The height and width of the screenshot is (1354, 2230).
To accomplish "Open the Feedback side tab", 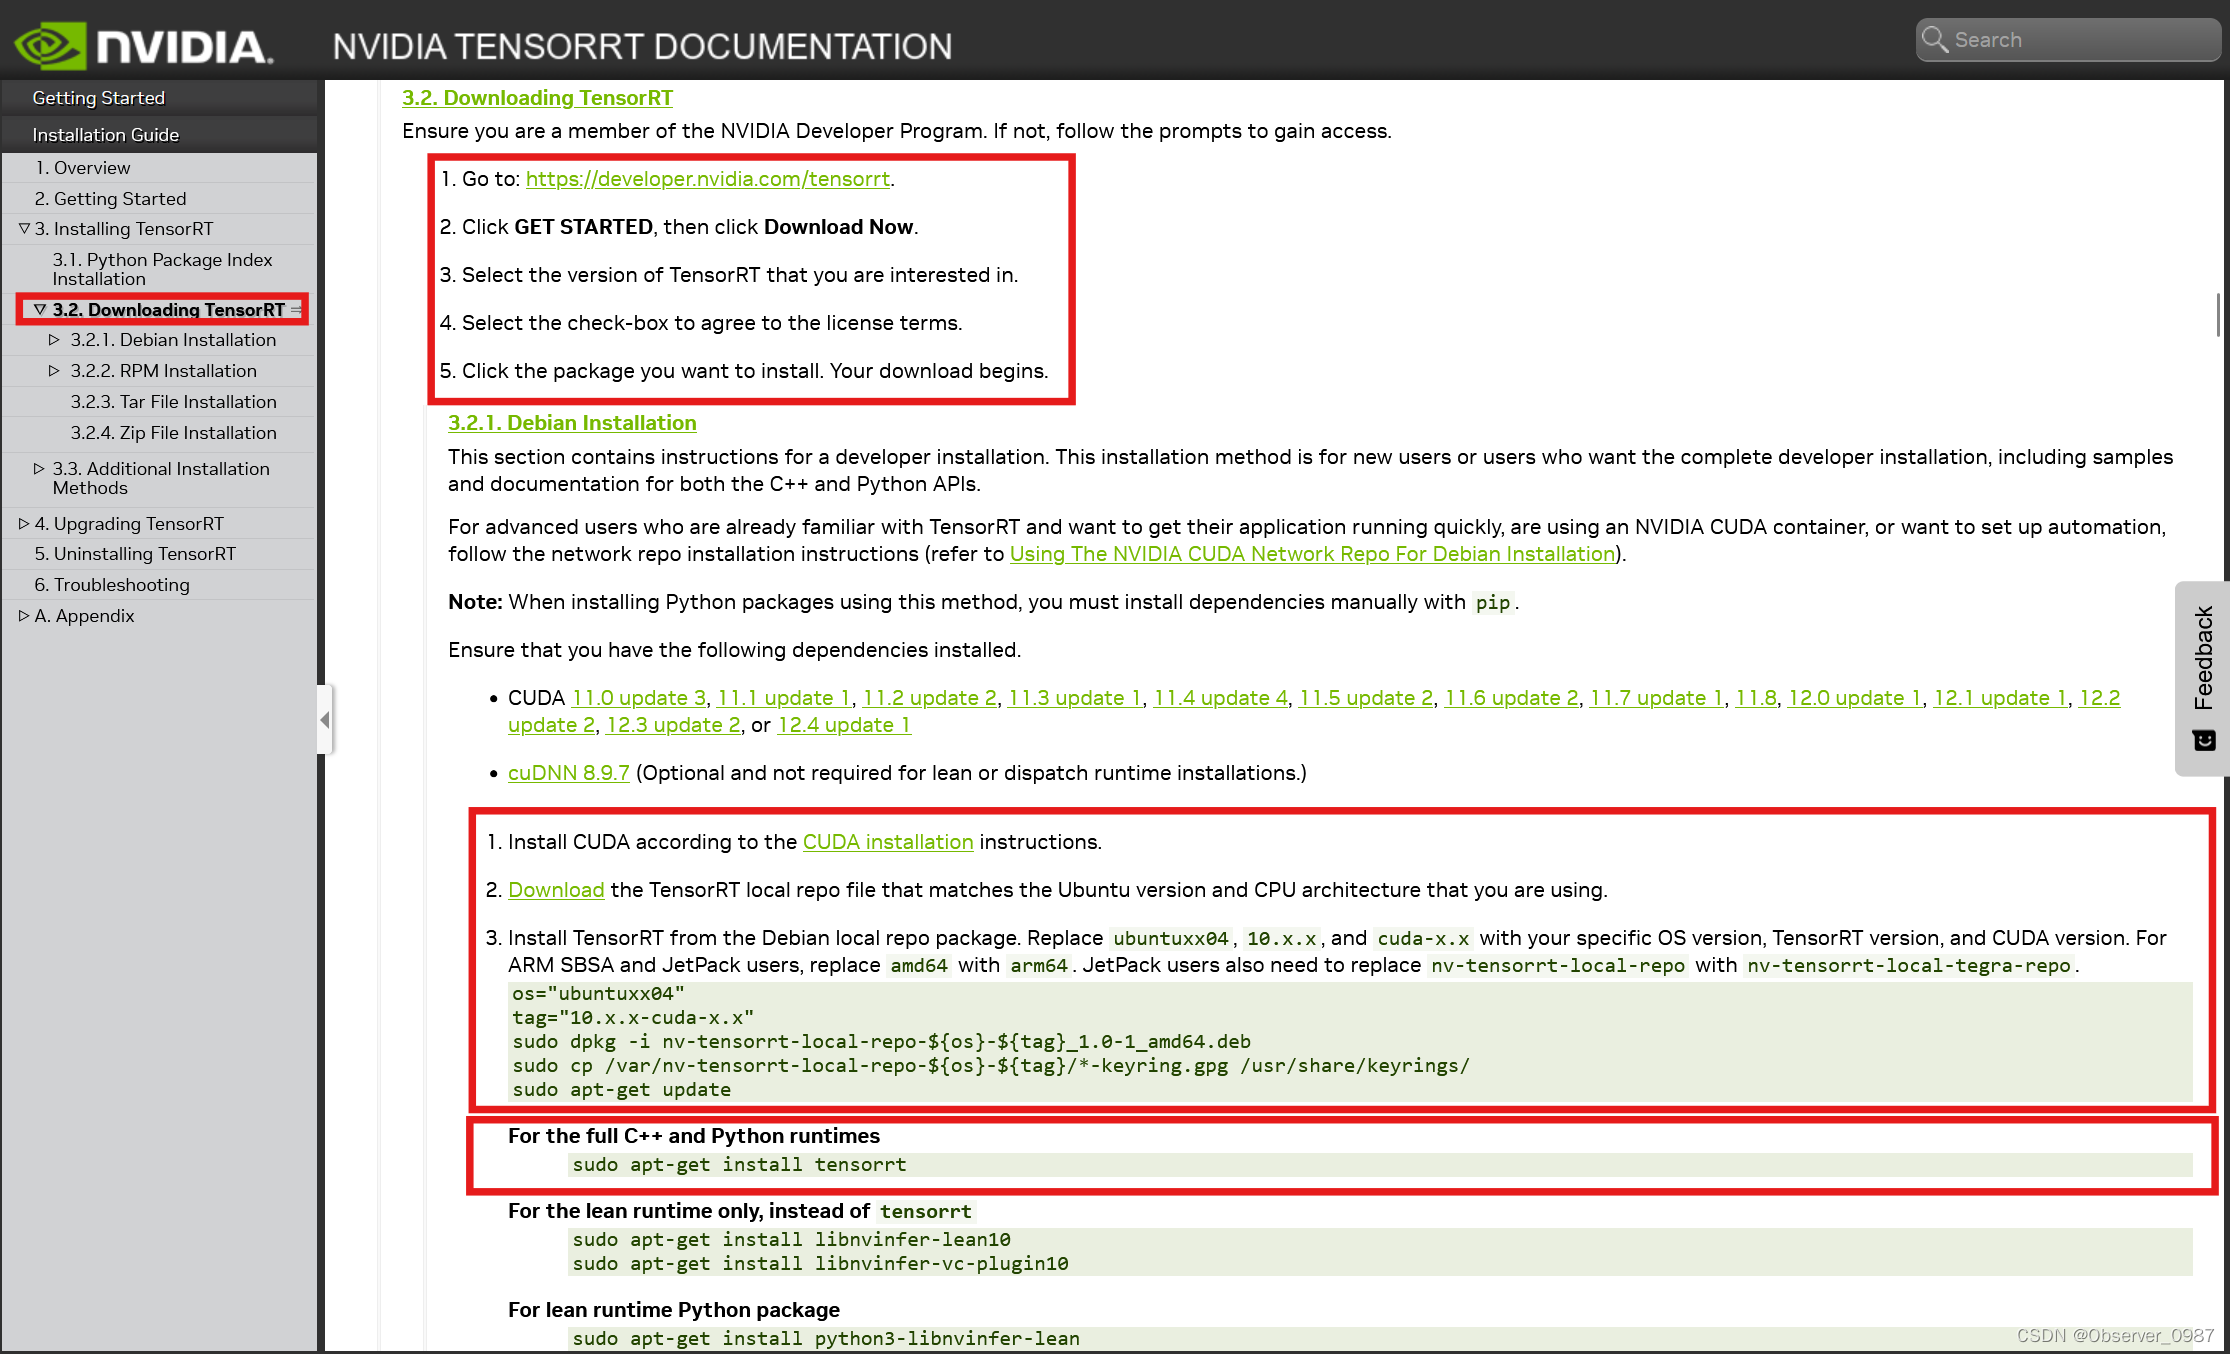I will coord(2203,658).
